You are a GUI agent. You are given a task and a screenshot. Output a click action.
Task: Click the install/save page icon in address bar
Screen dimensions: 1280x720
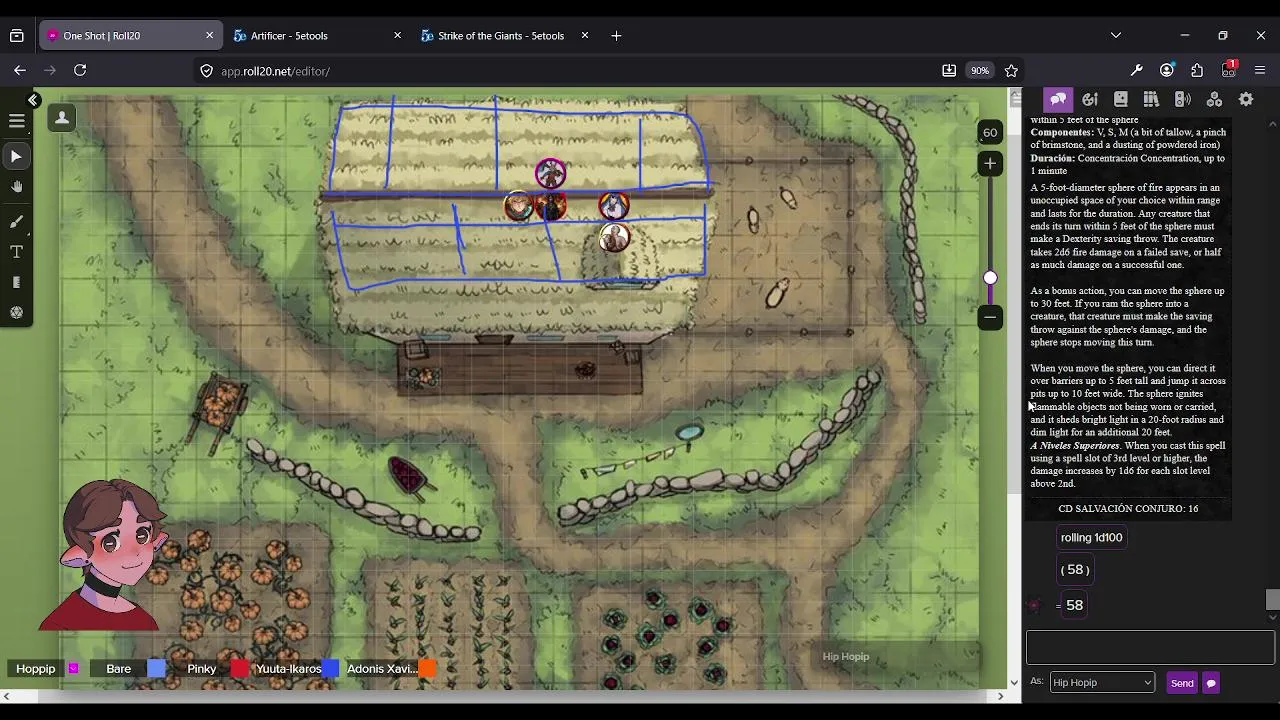pyautogui.click(x=949, y=71)
